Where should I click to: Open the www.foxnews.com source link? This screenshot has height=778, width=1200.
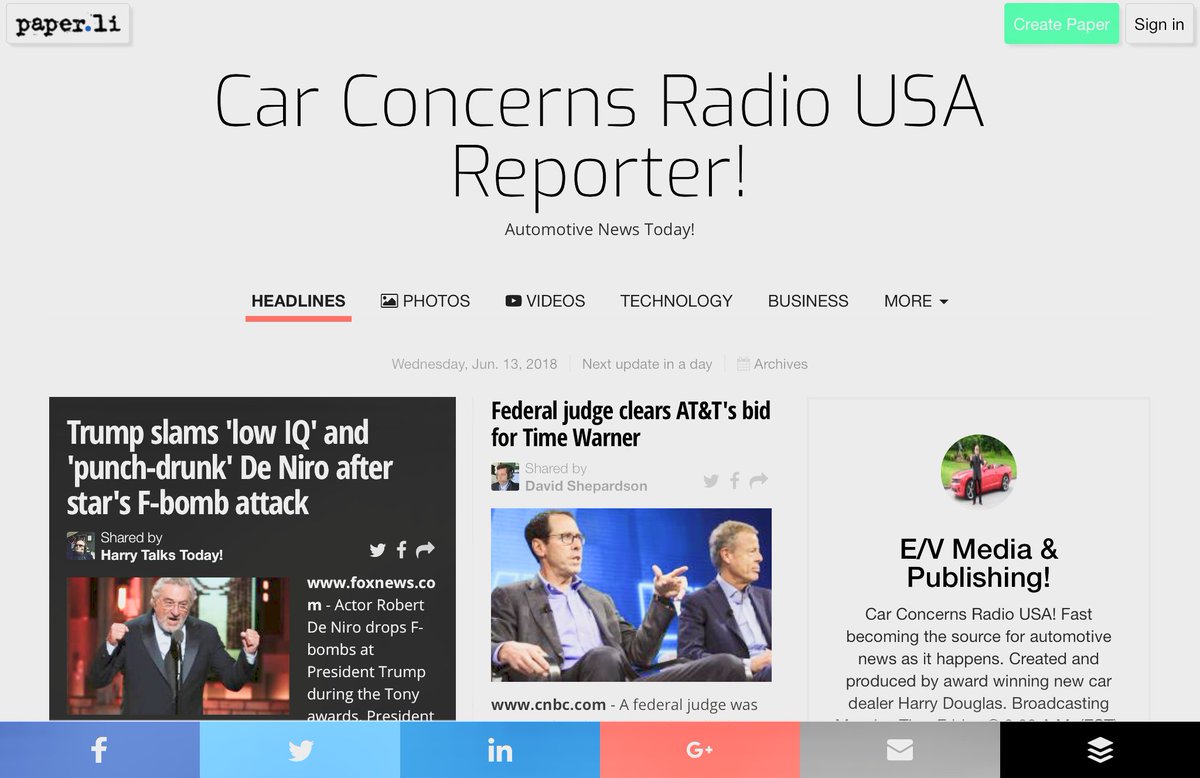click(371, 594)
